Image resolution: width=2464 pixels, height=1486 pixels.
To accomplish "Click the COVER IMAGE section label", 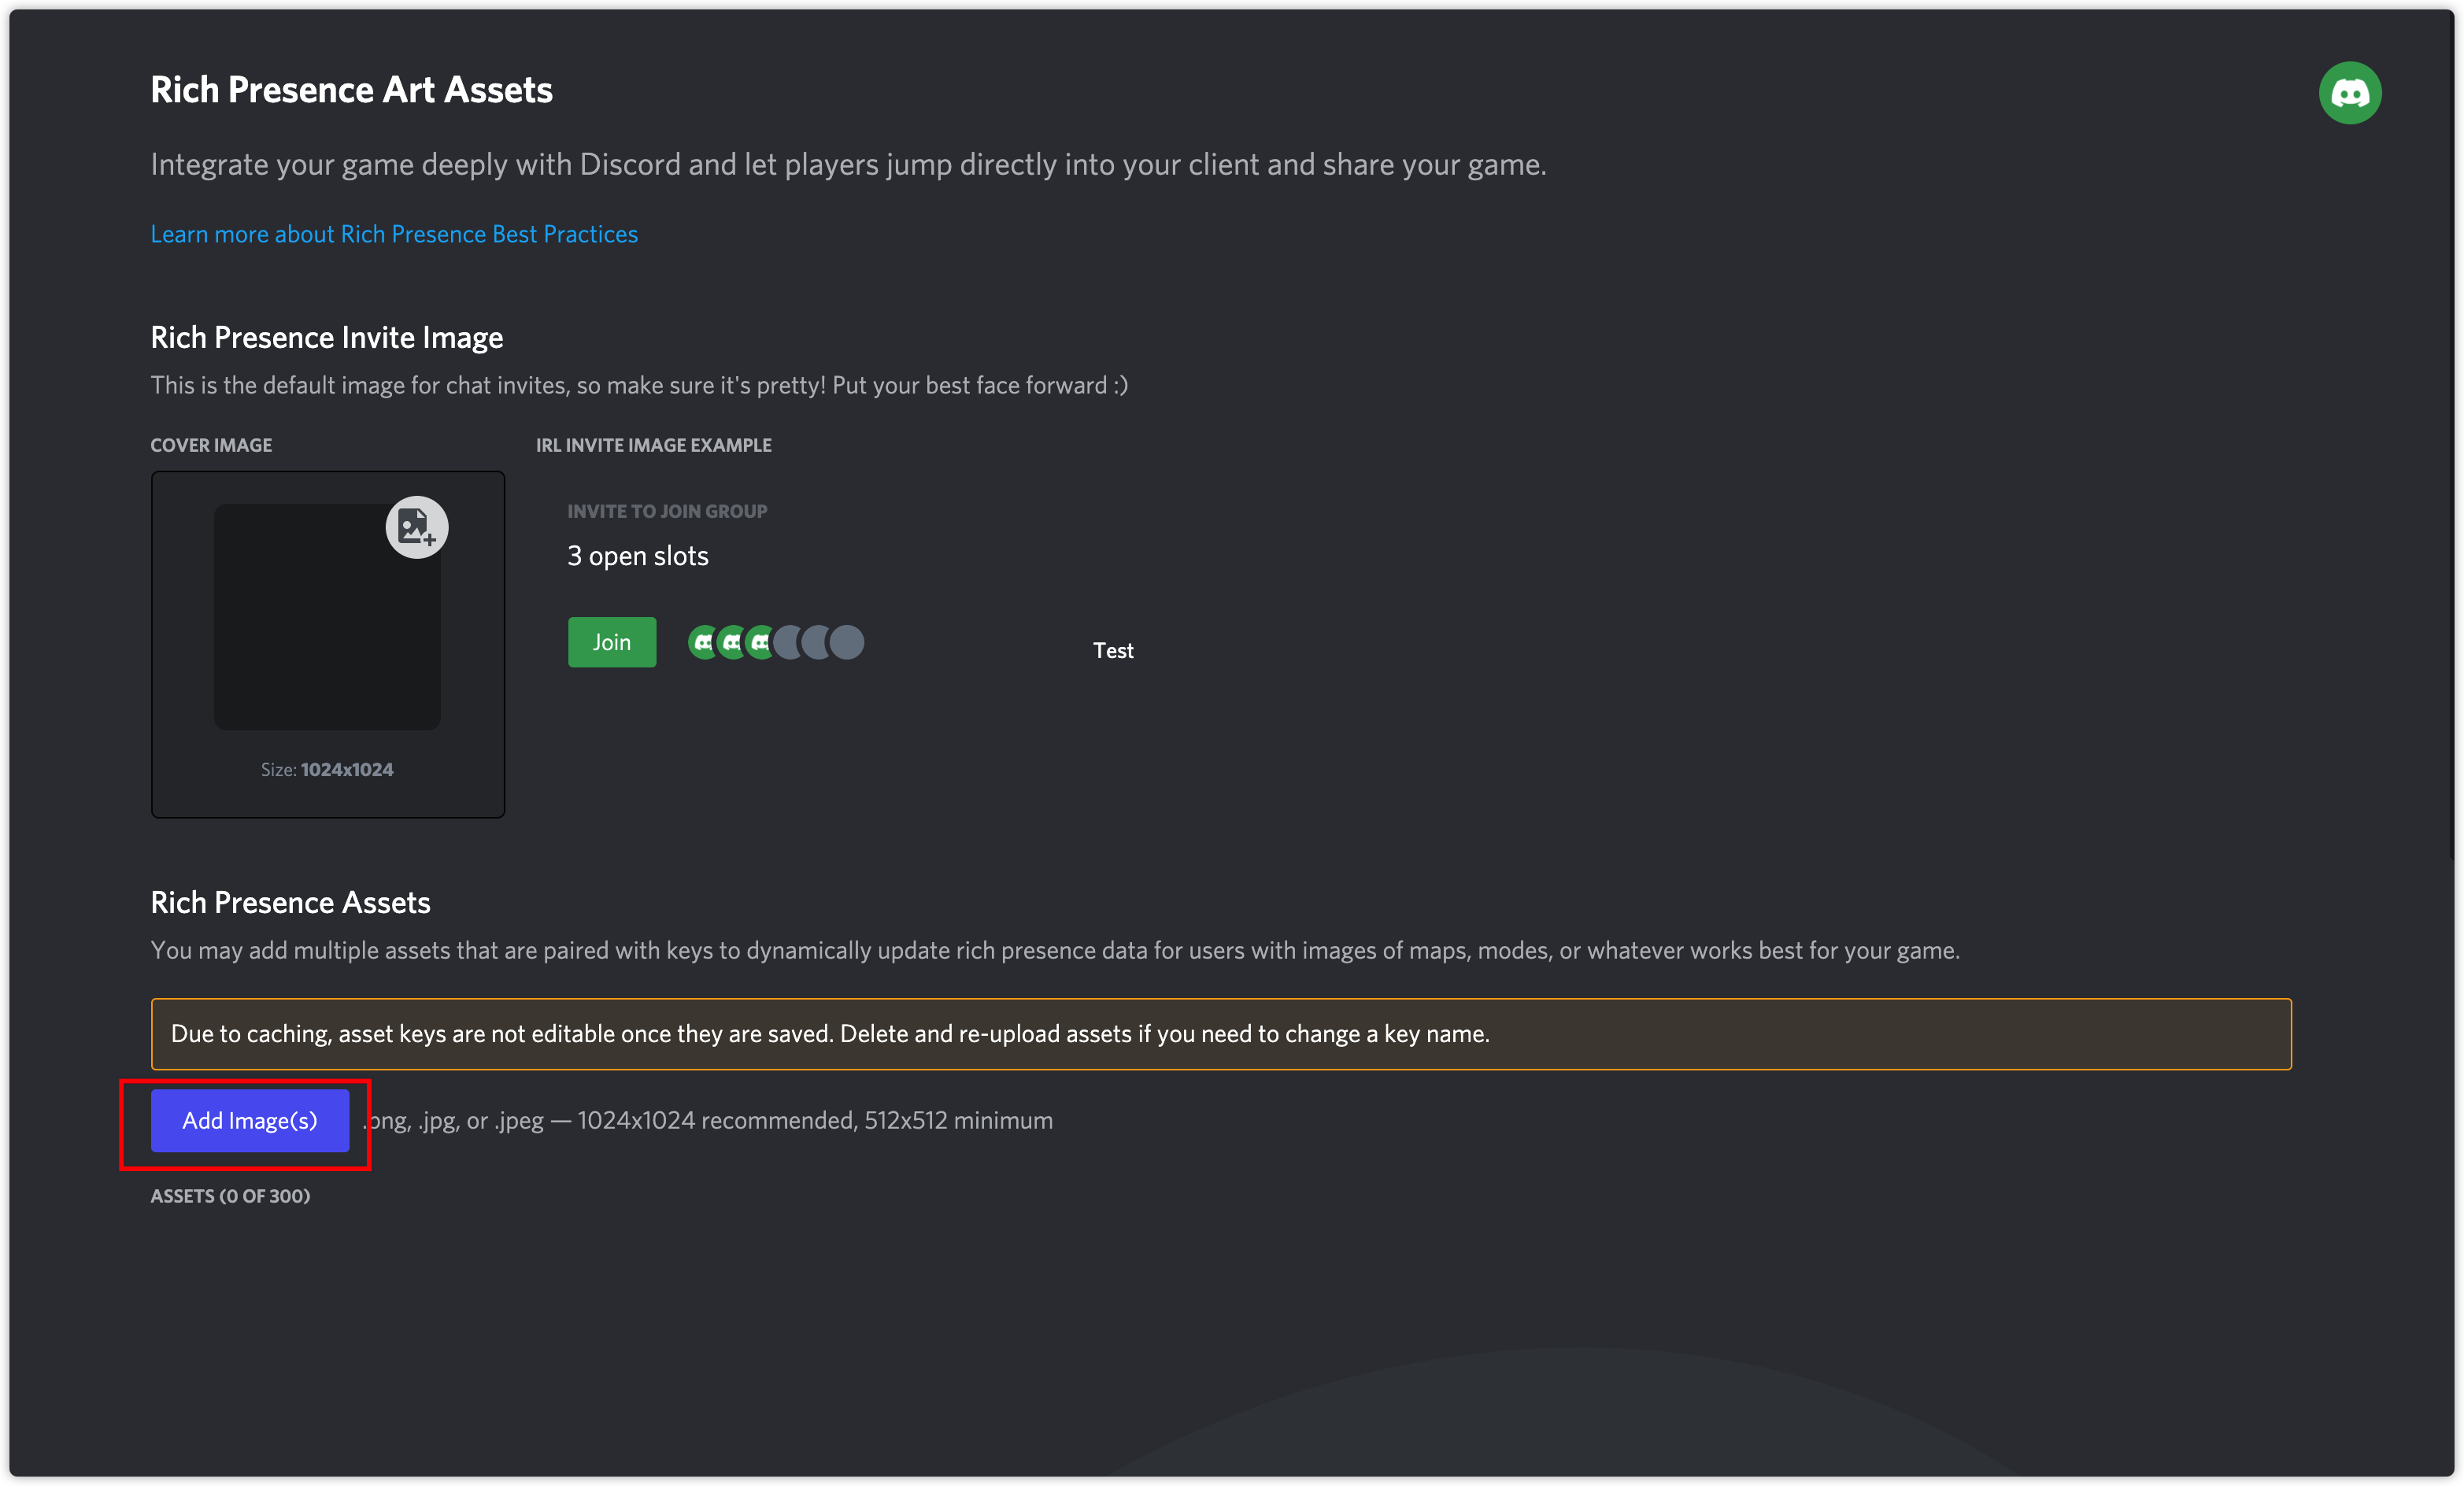I will point(211,445).
